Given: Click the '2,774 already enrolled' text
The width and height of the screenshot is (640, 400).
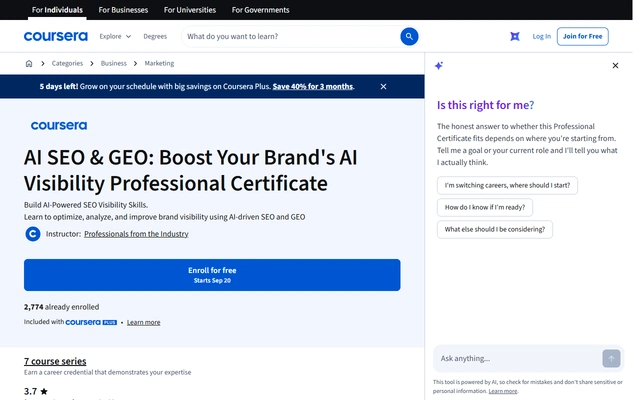Looking at the screenshot, I should point(61,307).
